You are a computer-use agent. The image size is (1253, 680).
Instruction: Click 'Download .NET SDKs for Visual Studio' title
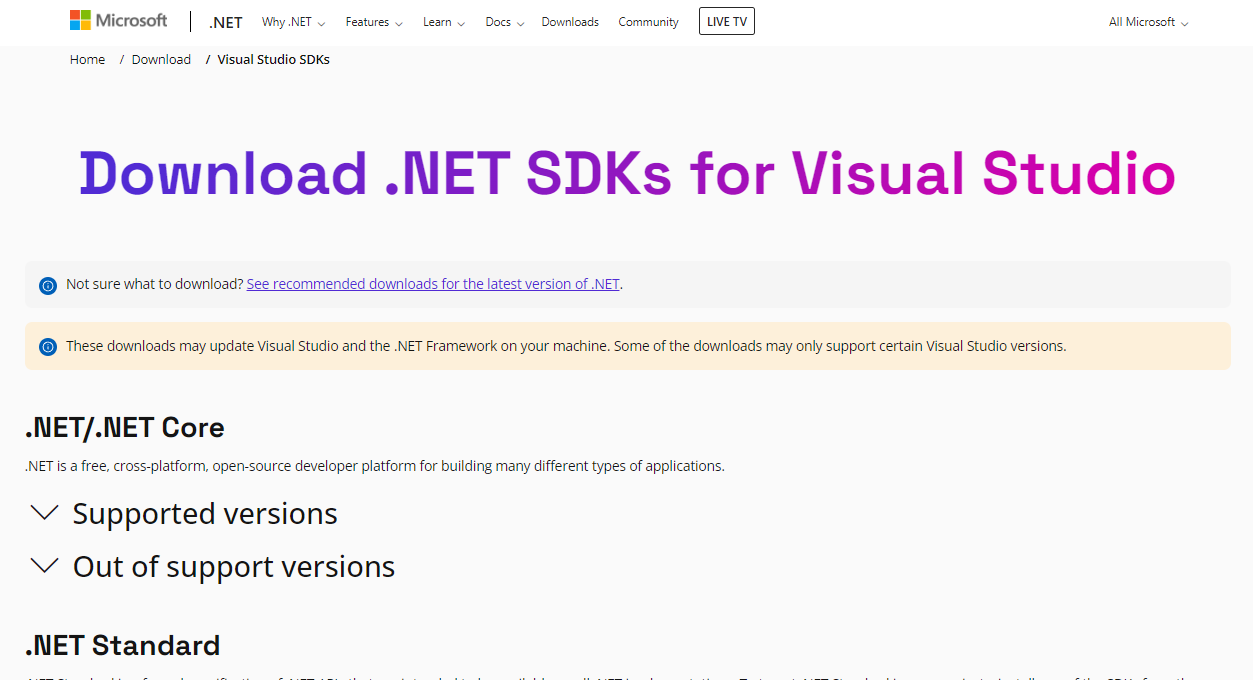click(627, 173)
